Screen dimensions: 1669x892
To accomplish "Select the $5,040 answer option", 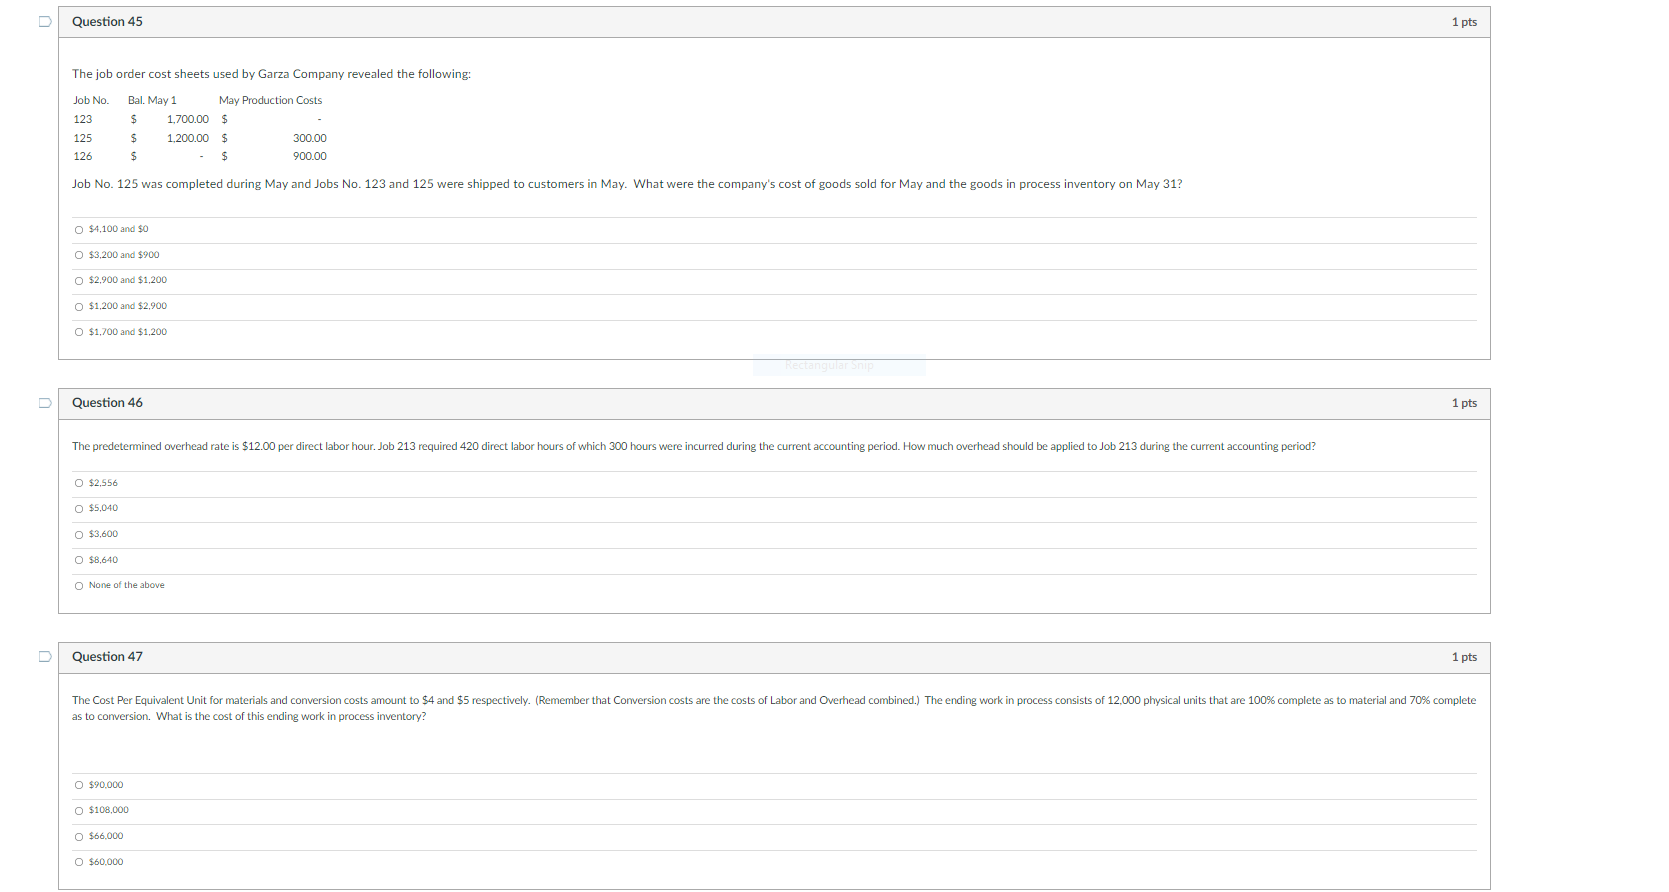I will [x=79, y=509].
